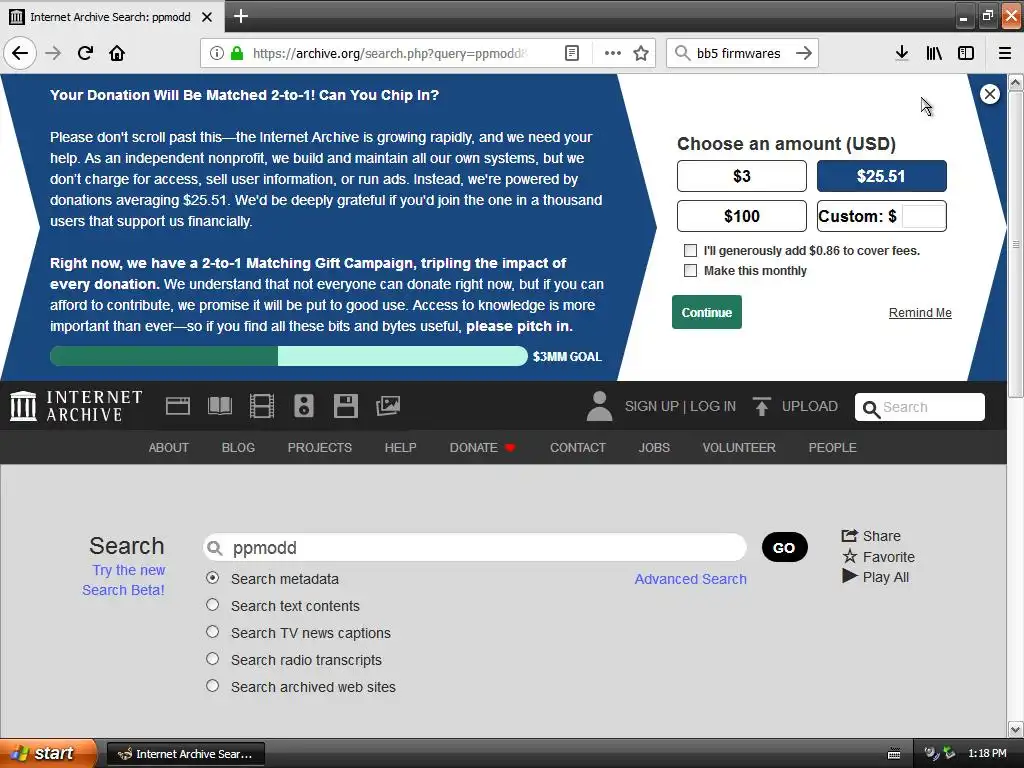The width and height of the screenshot is (1024, 768).
Task: Click Try the new Search Beta link
Action: (124, 580)
